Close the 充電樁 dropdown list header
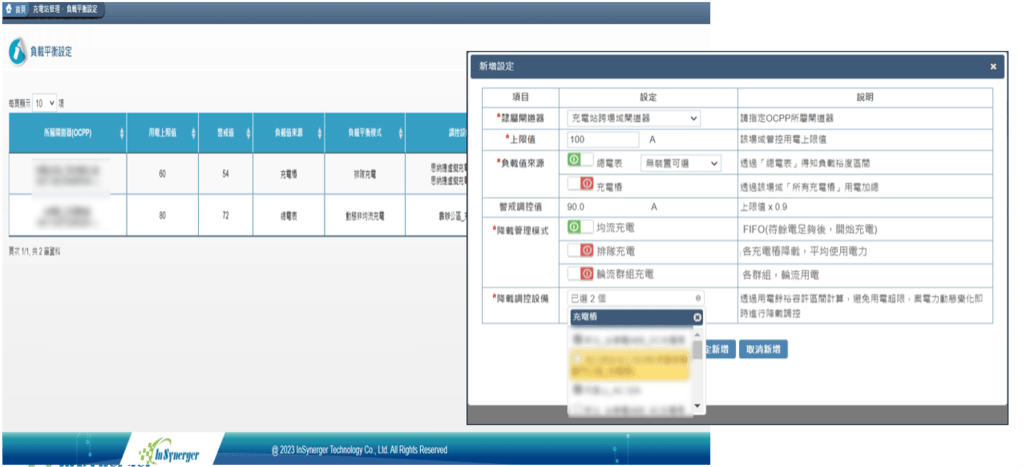 point(697,317)
